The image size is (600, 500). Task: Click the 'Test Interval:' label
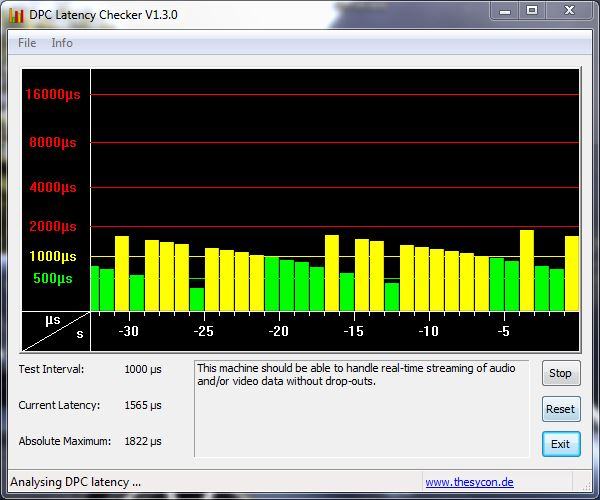point(51,369)
